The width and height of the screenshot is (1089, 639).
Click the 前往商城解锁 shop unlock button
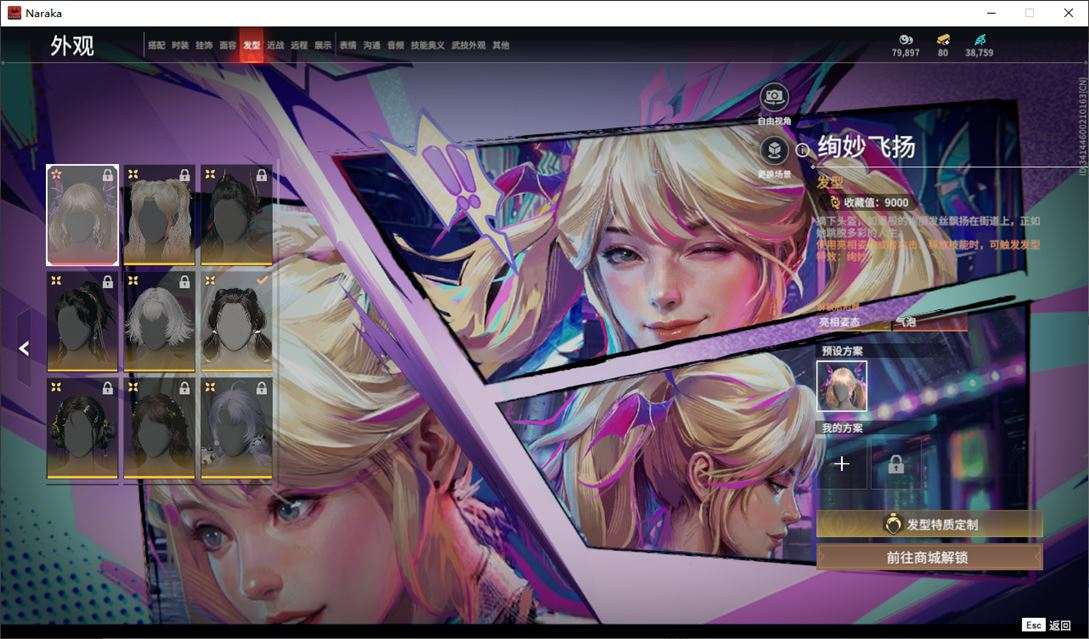pyautogui.click(x=929, y=557)
